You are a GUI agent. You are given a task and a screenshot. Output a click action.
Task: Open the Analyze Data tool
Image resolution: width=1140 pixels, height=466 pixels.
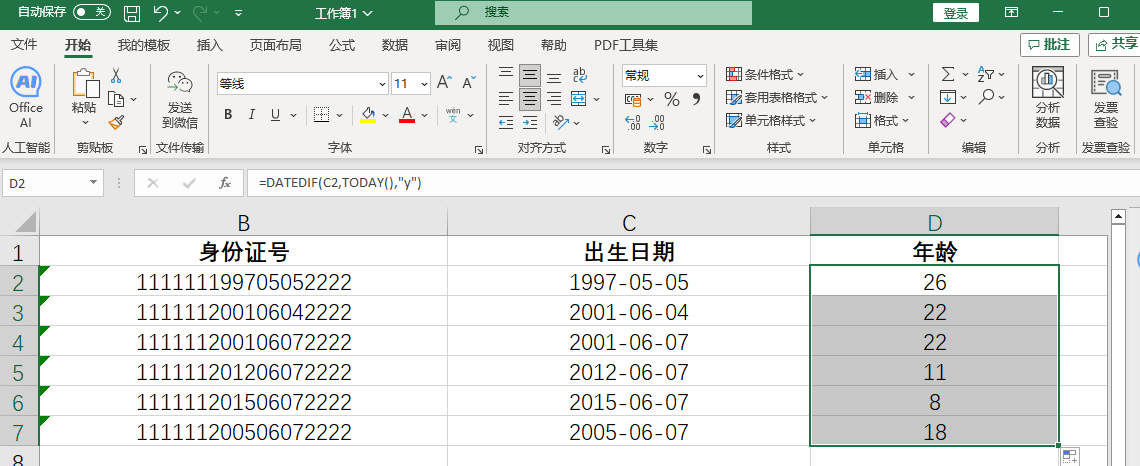click(1048, 99)
